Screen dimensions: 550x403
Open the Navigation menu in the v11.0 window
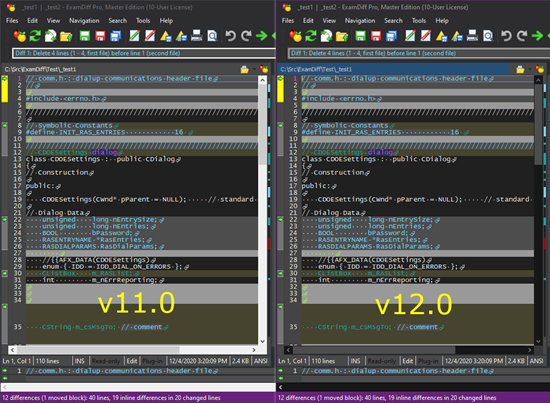[x=84, y=21]
